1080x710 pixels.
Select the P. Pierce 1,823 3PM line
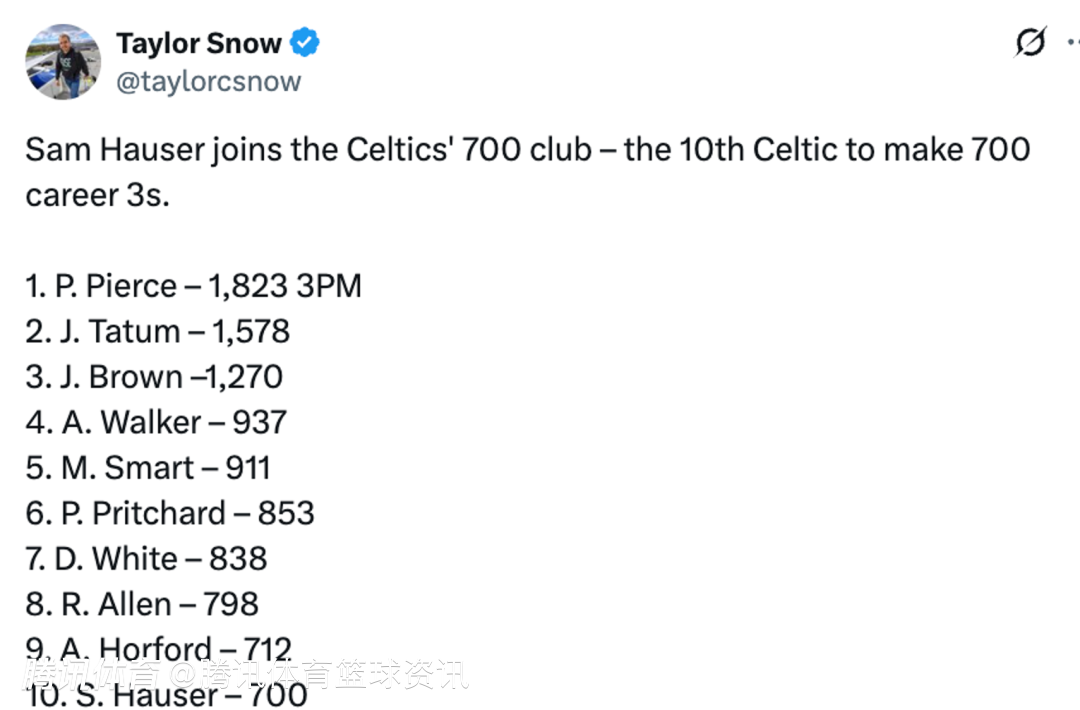pos(193,286)
